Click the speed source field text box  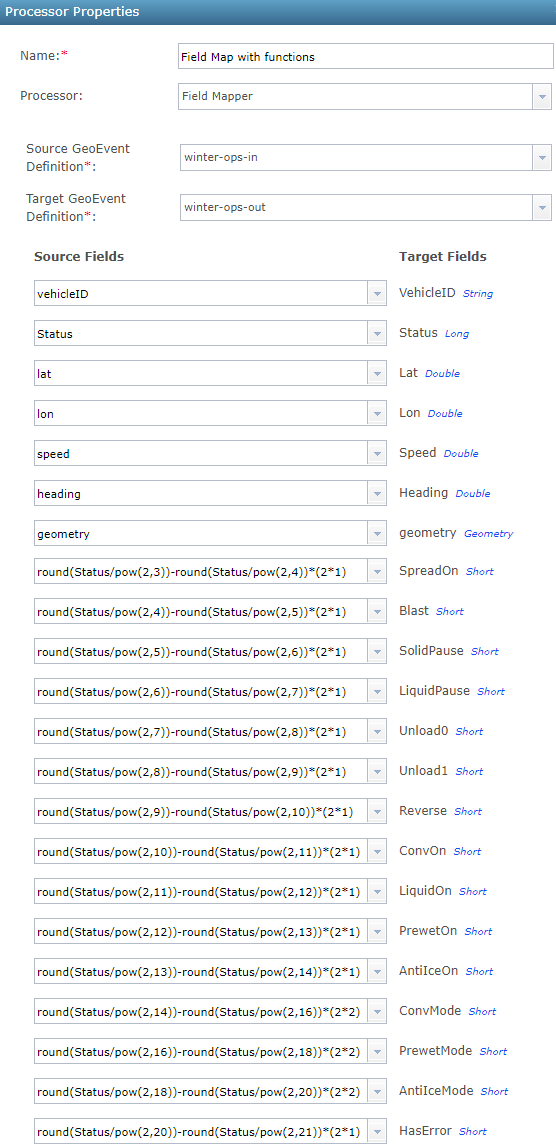201,454
